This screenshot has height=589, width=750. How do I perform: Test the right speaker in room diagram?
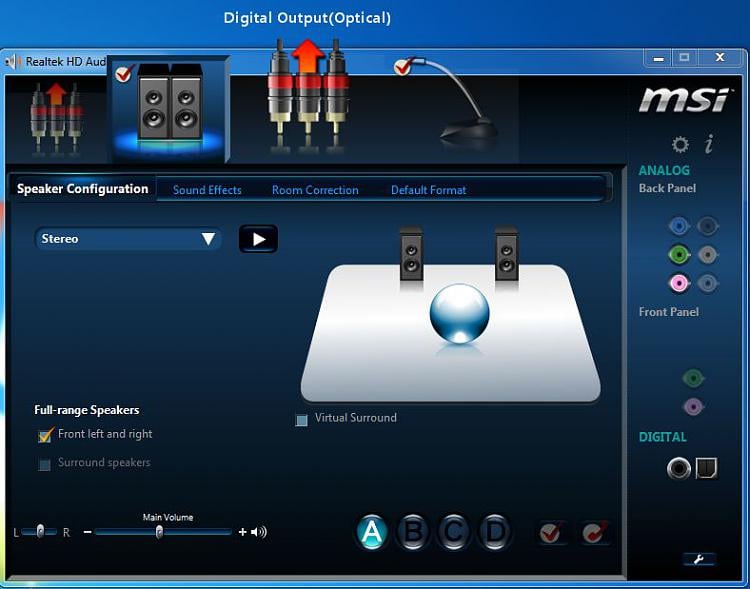tap(507, 254)
